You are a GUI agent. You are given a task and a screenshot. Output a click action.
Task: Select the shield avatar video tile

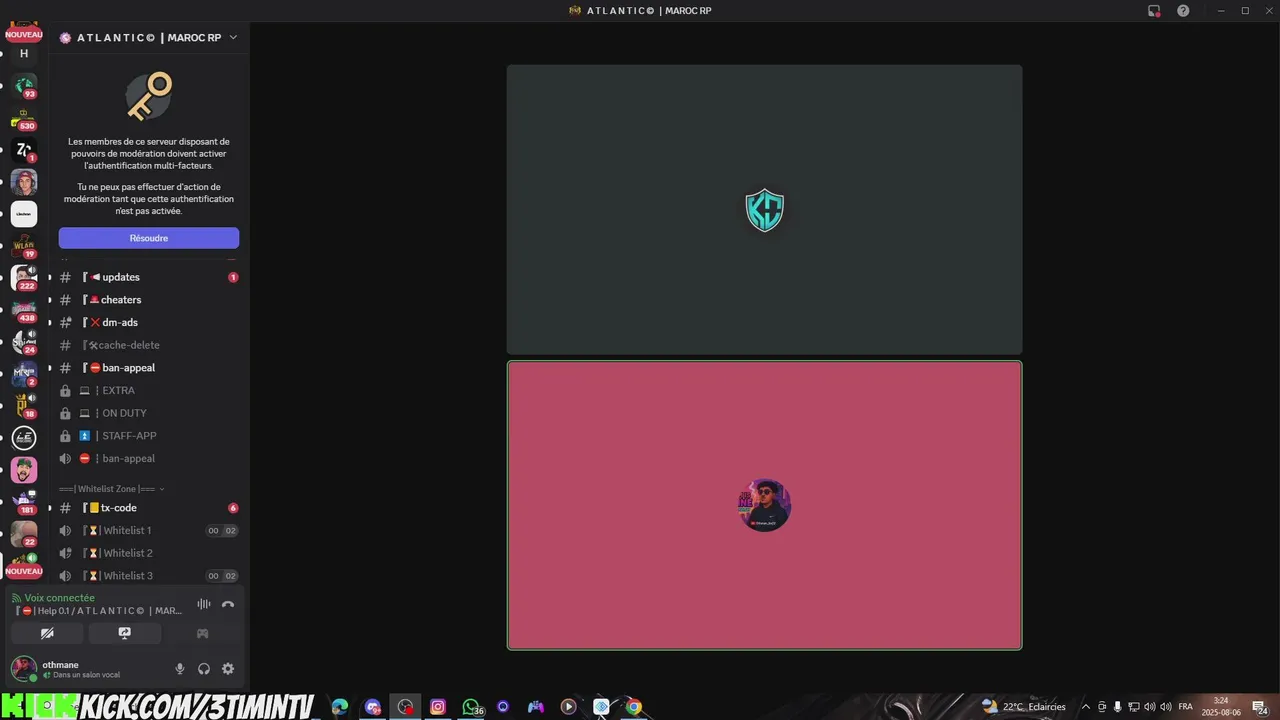[764, 210]
